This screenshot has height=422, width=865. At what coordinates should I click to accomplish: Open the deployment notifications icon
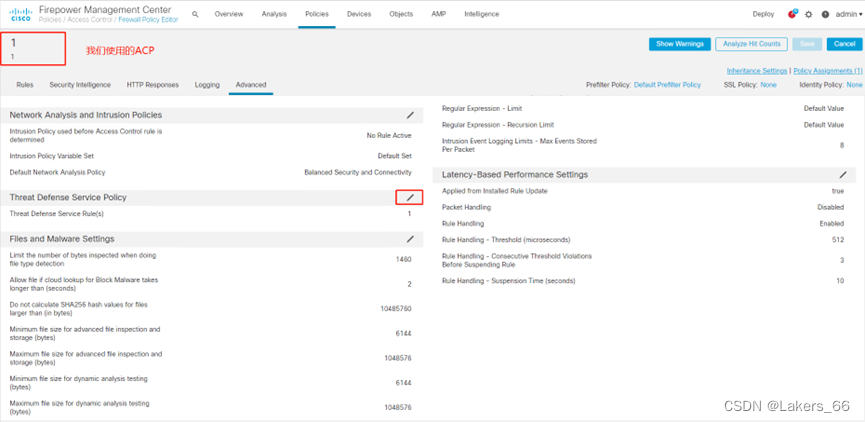click(x=793, y=14)
